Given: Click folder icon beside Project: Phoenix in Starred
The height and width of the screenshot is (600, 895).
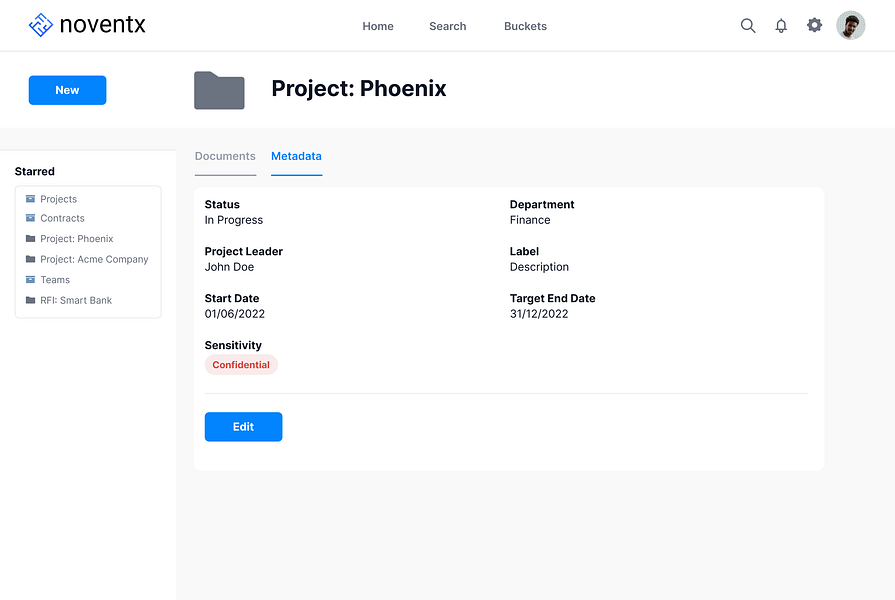Looking at the screenshot, I should (30, 239).
